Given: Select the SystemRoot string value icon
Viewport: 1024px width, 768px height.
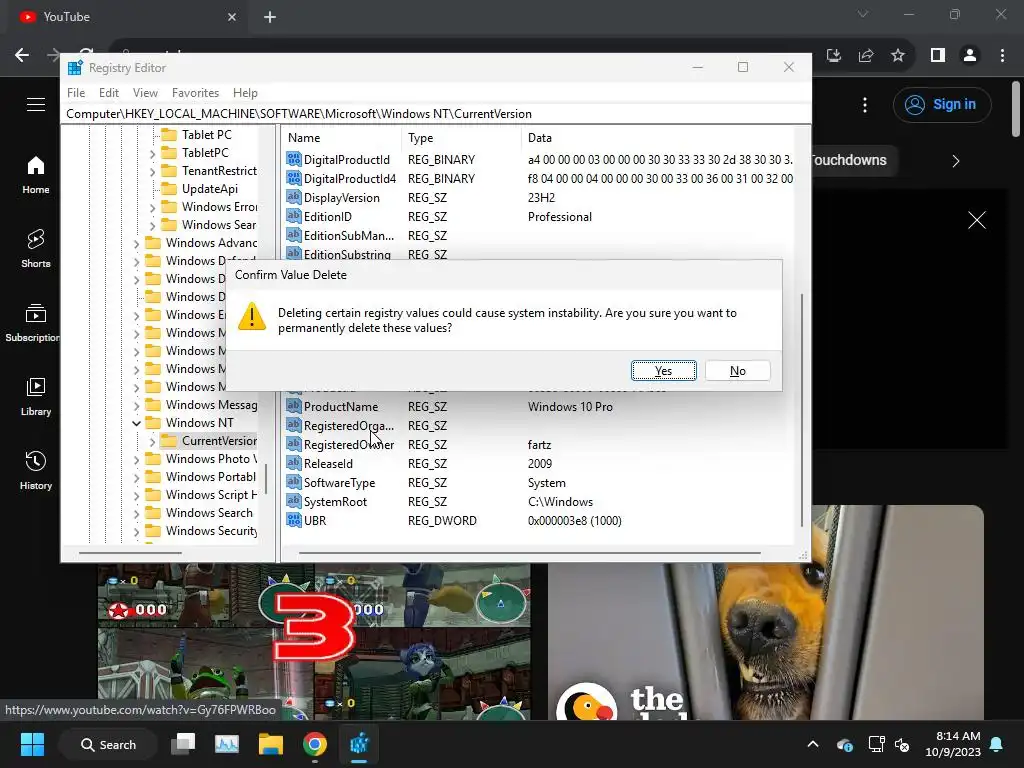Looking at the screenshot, I should 294,501.
